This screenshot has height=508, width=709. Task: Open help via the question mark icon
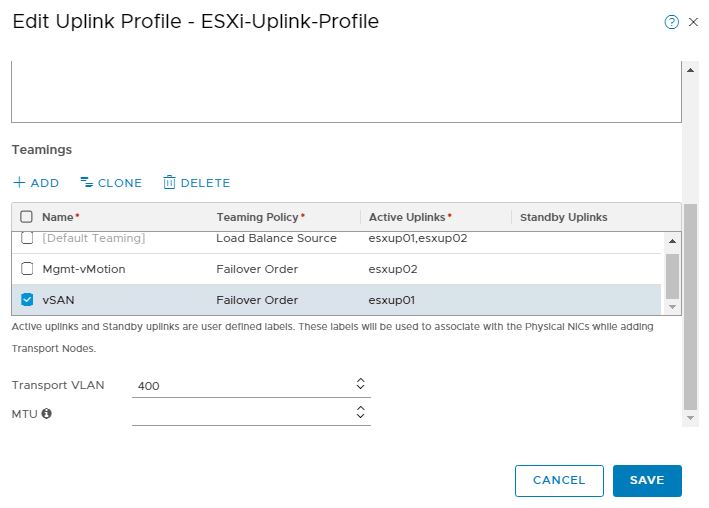[672, 22]
